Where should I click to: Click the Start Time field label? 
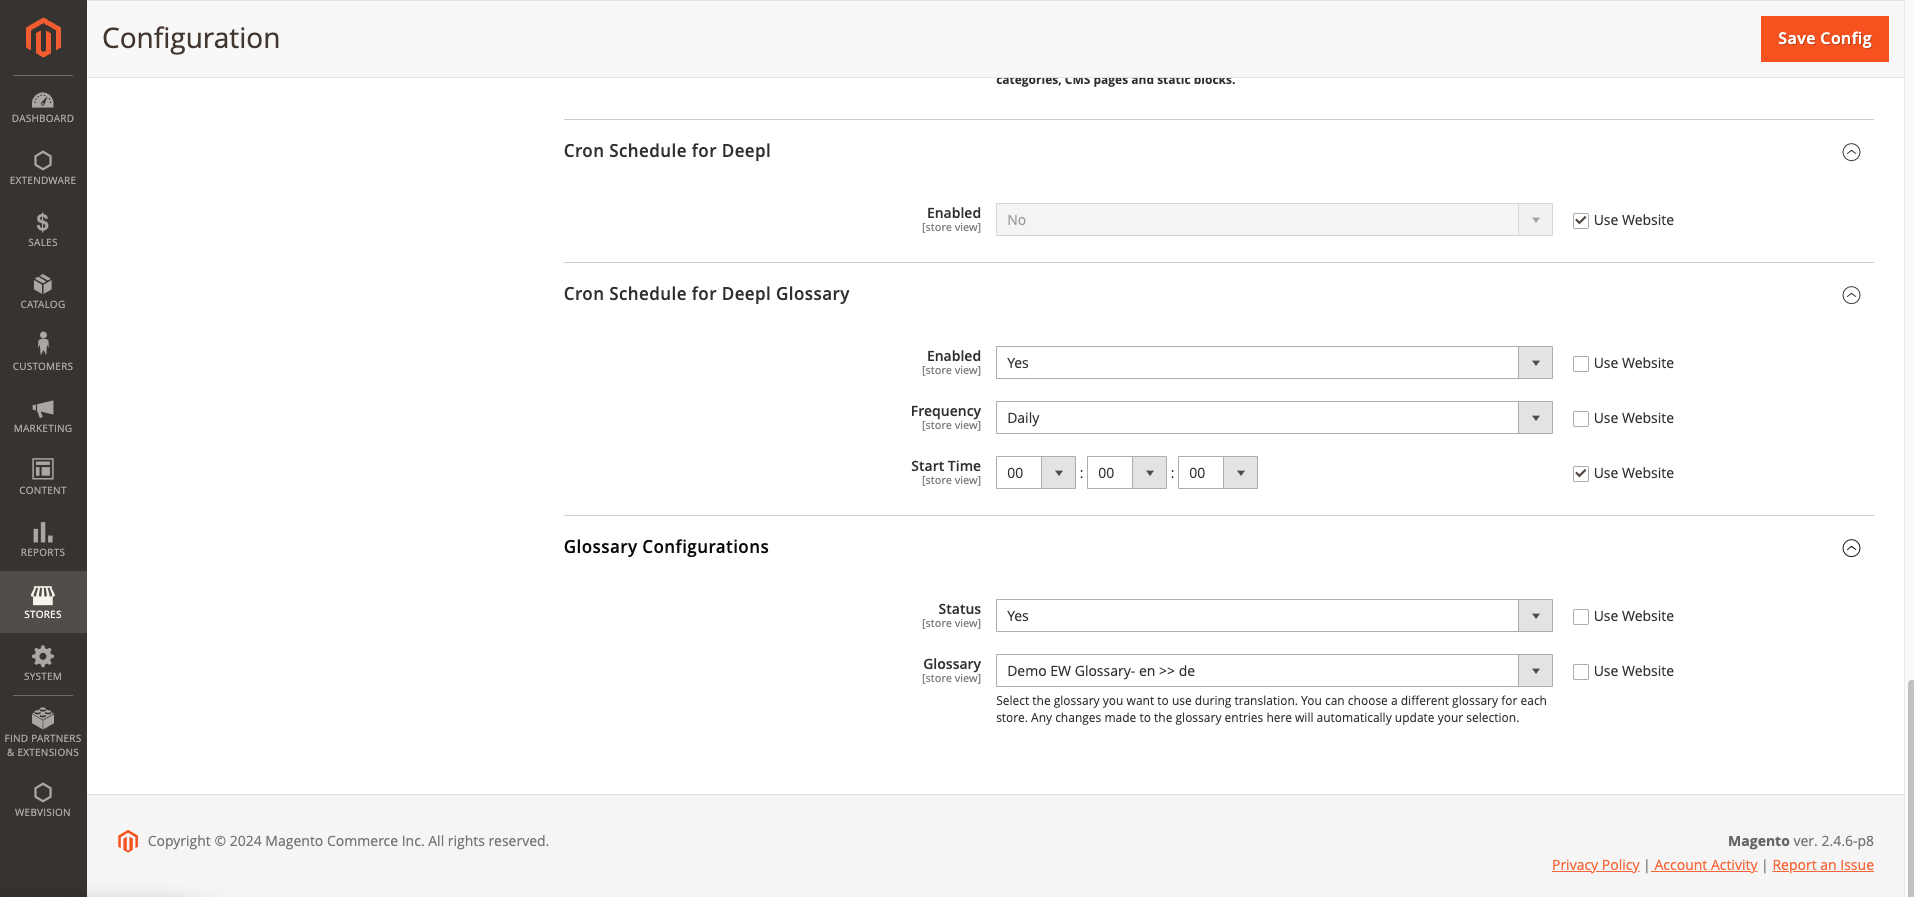946,466
